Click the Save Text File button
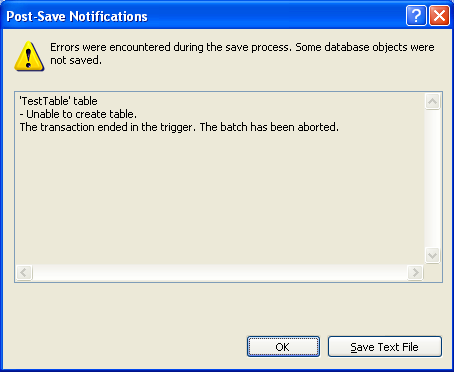Image resolution: width=454 pixels, height=372 pixels. (385, 347)
